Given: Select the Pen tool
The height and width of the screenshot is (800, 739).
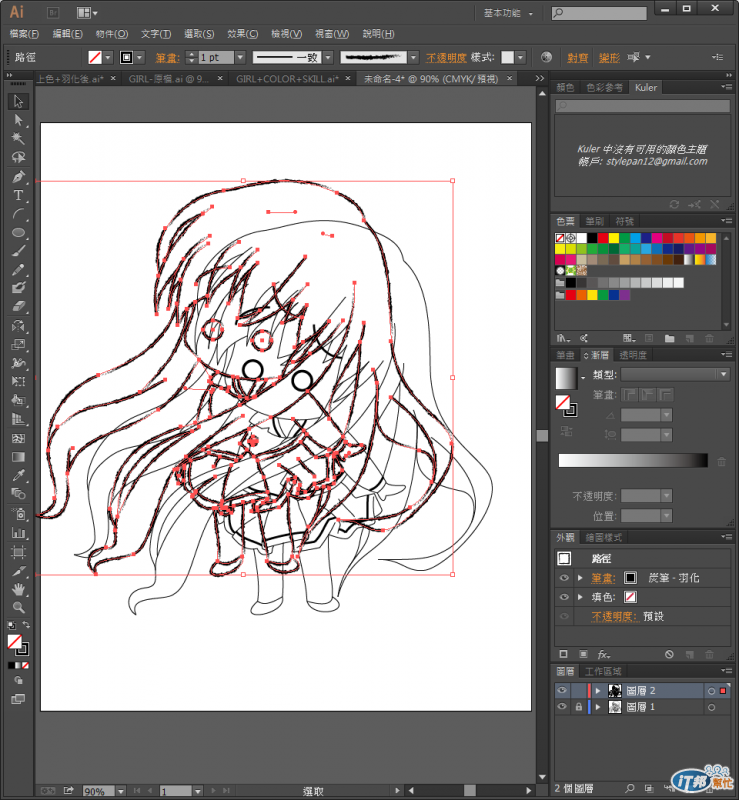Looking at the screenshot, I should click(18, 177).
